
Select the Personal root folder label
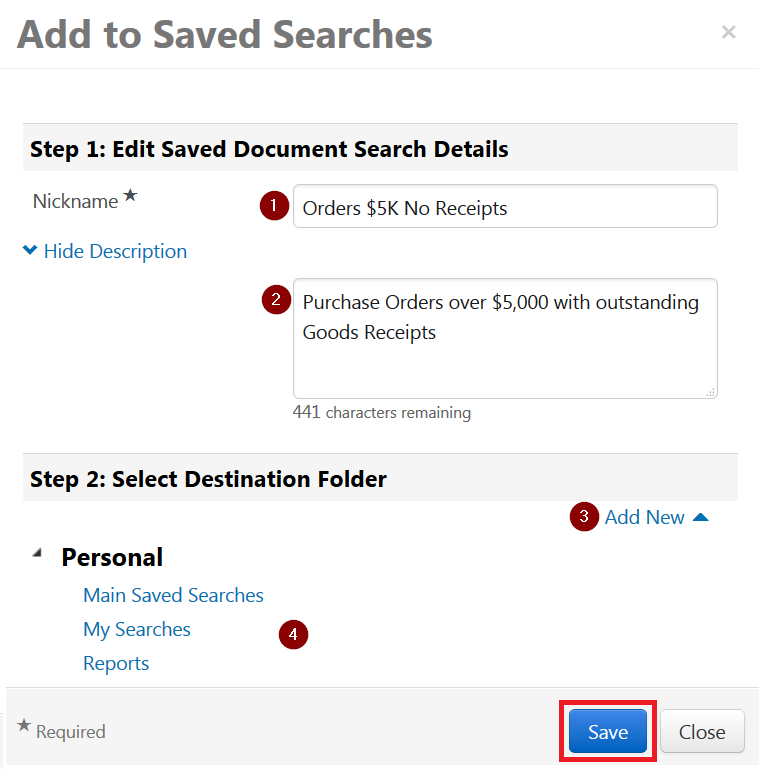(112, 557)
